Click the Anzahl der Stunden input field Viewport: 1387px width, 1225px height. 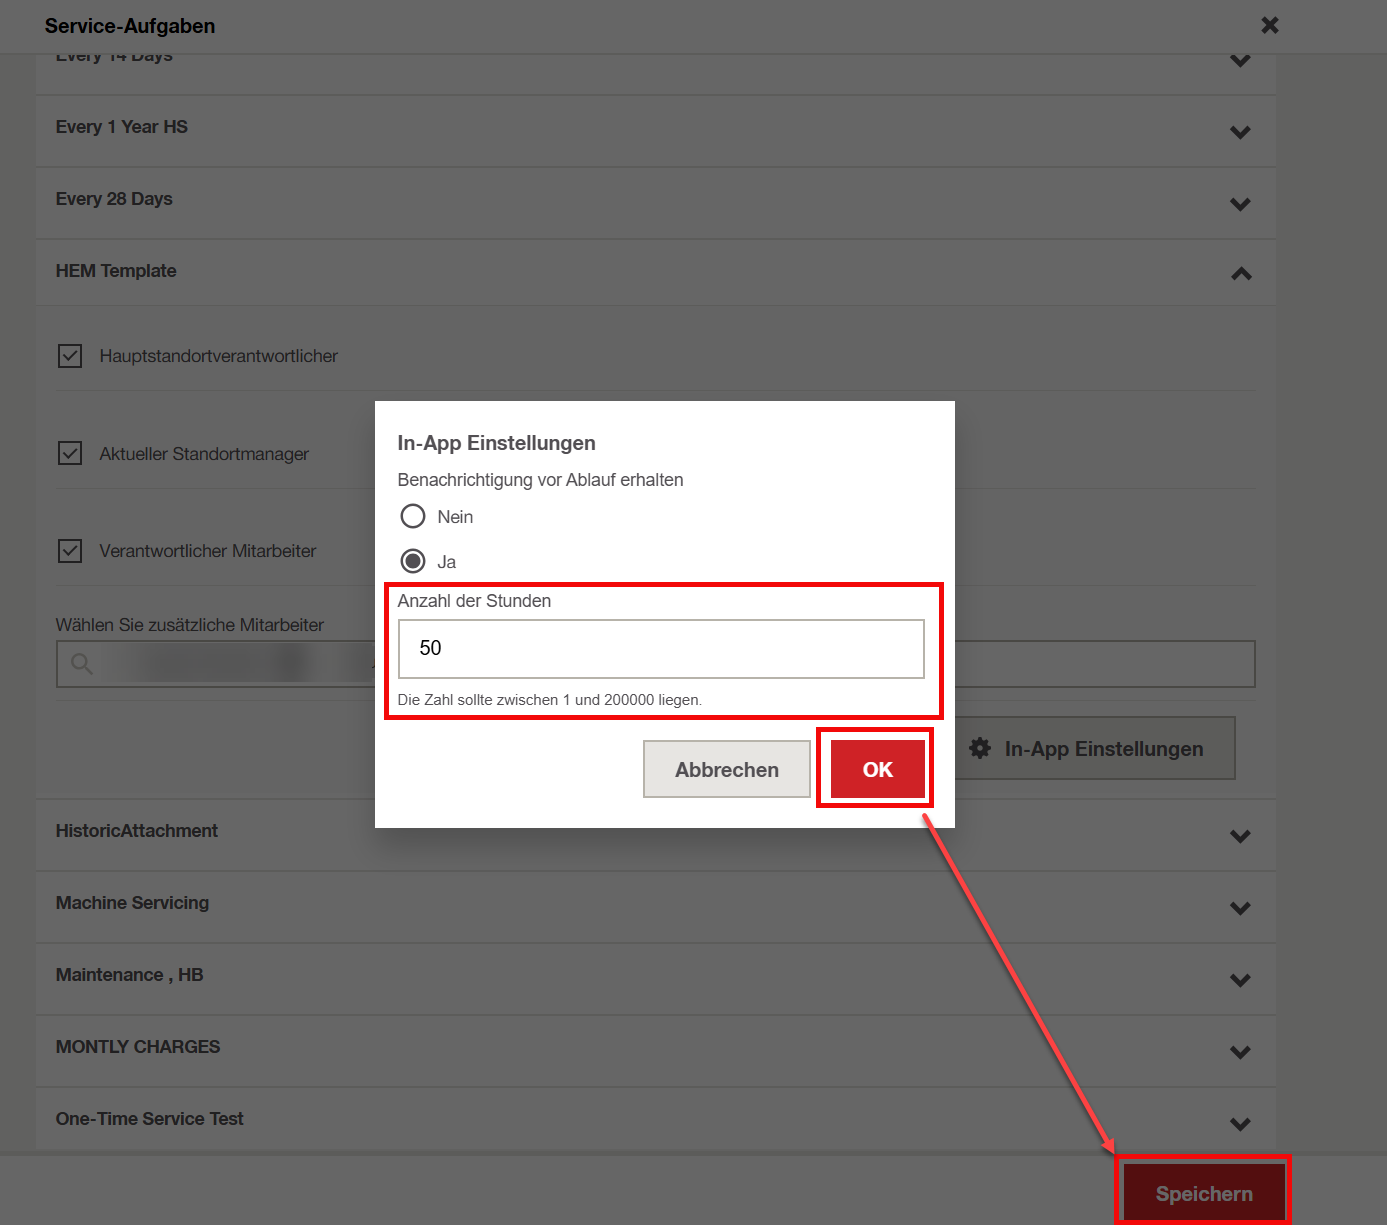(x=660, y=648)
